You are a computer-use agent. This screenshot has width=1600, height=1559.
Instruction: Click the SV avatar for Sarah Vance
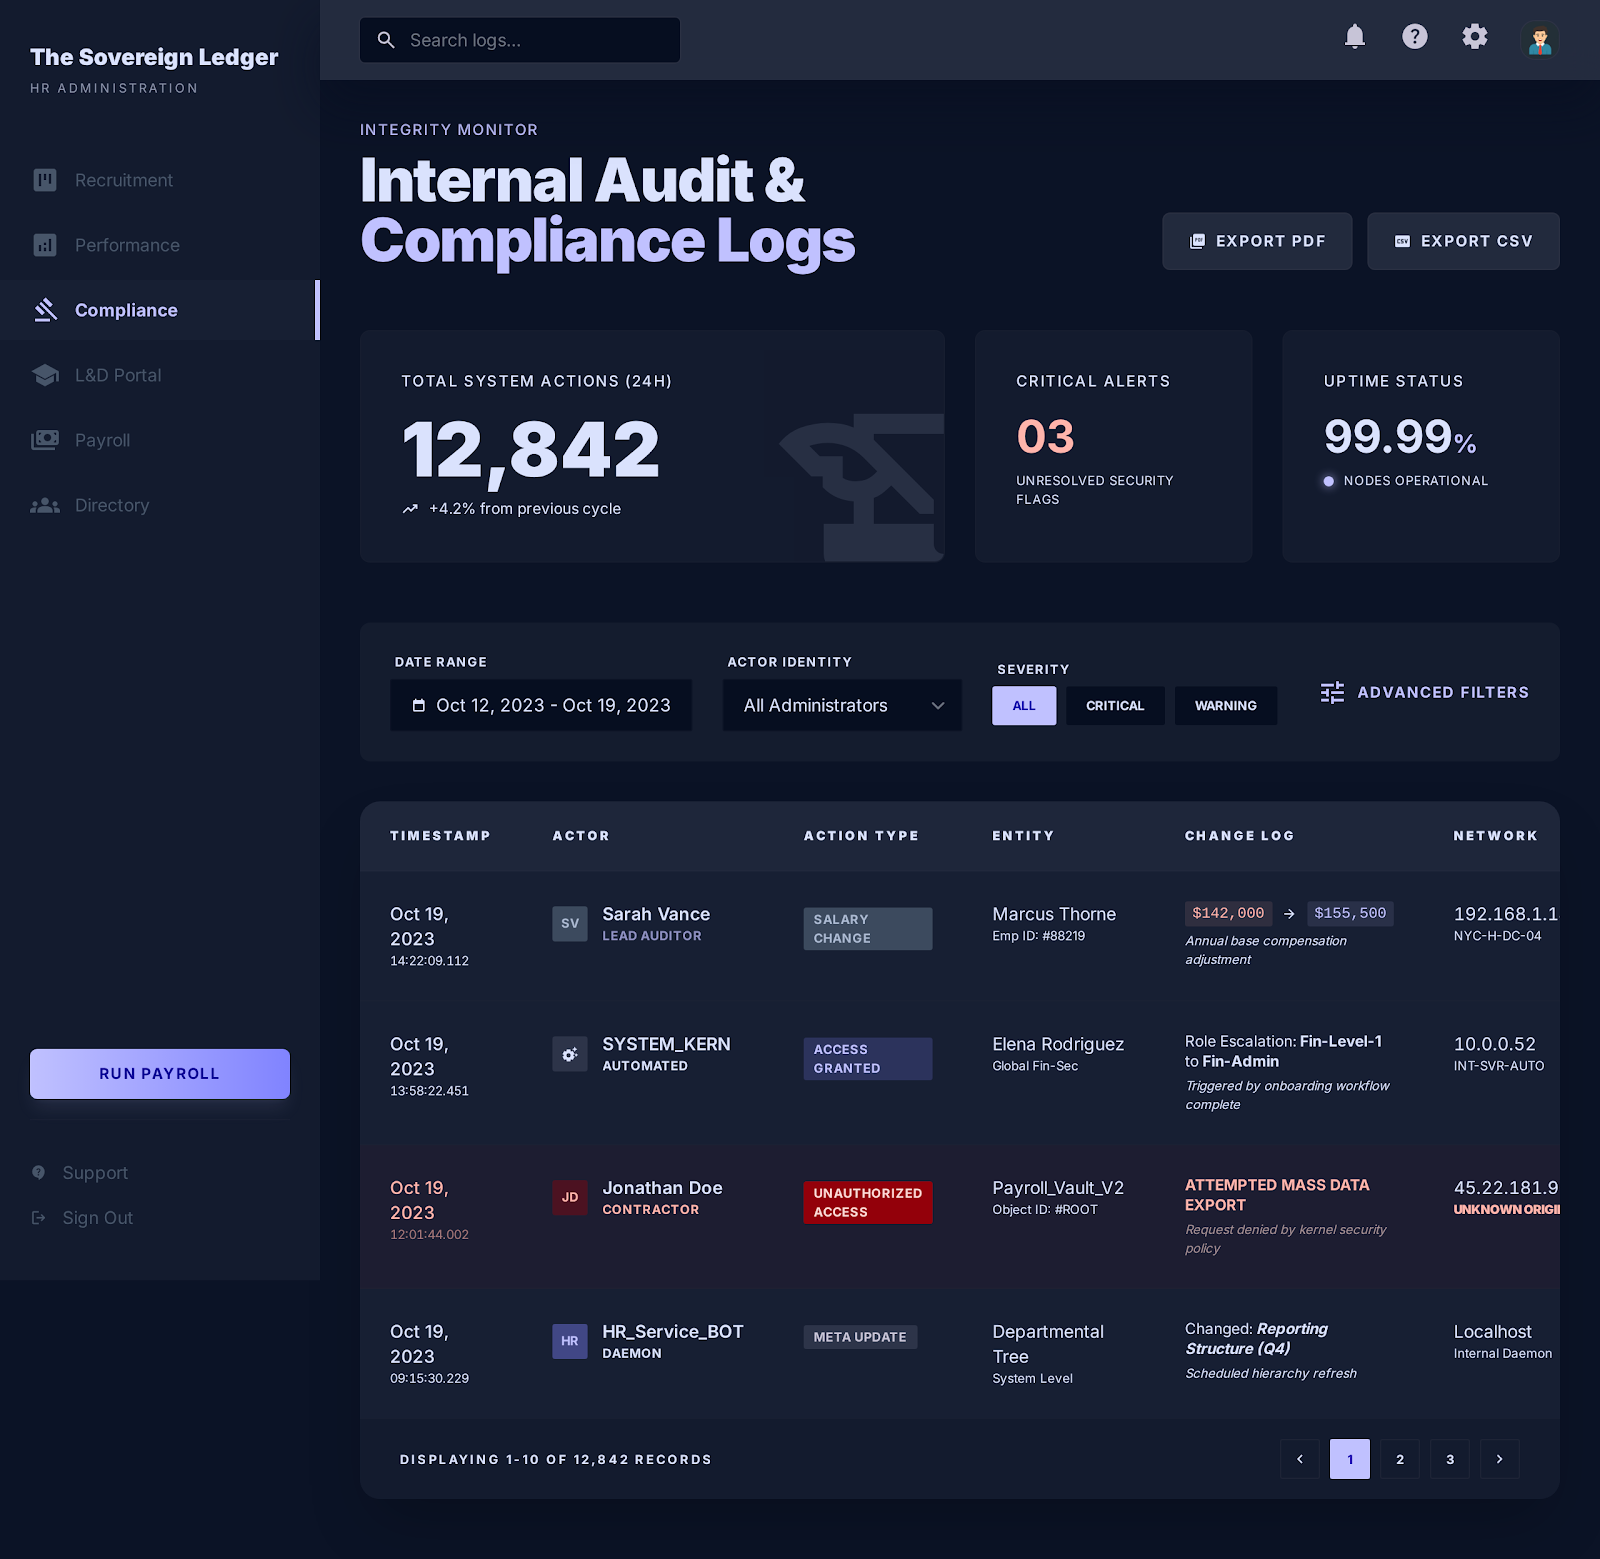coord(570,923)
